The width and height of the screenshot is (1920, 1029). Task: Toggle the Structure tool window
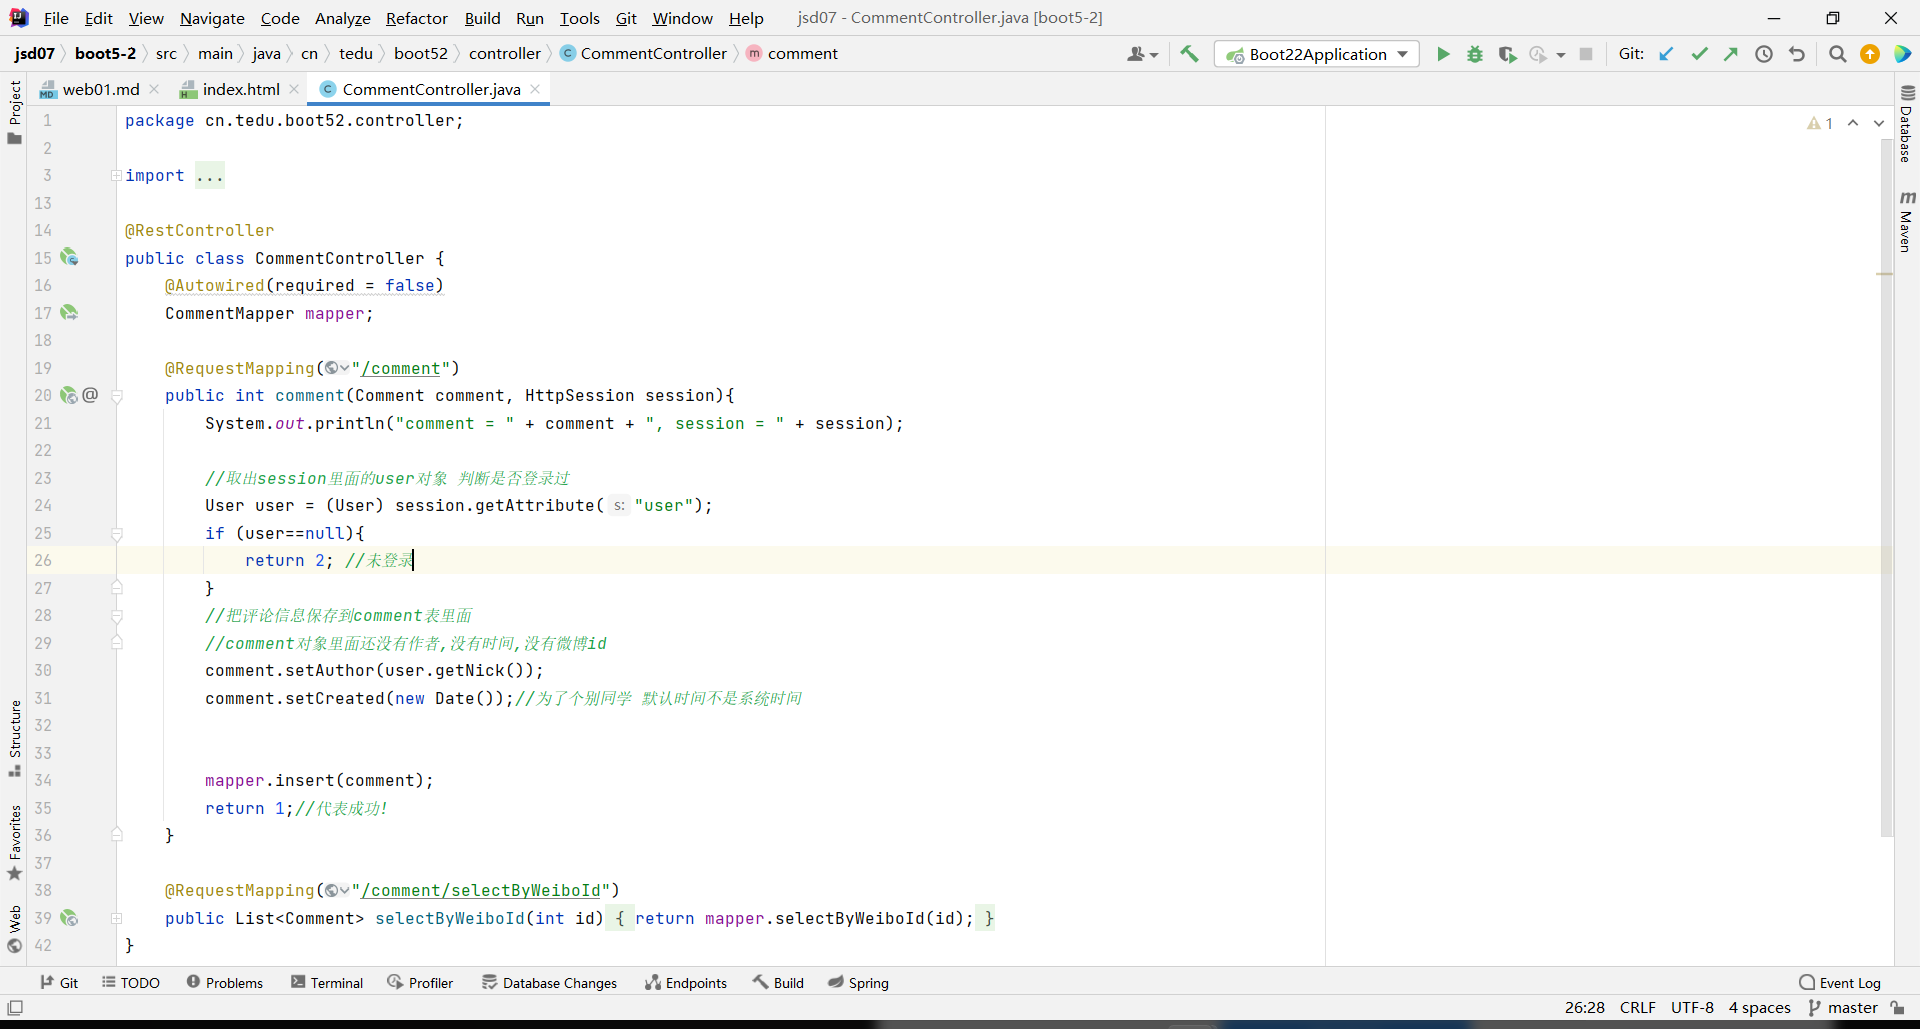coord(15,738)
